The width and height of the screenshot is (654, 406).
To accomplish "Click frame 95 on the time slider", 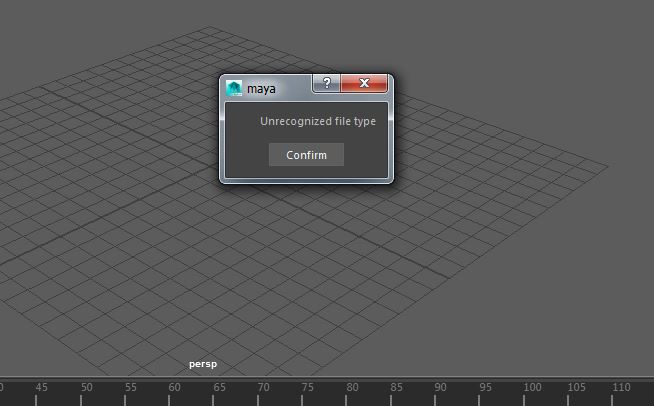I will pos(485,388).
